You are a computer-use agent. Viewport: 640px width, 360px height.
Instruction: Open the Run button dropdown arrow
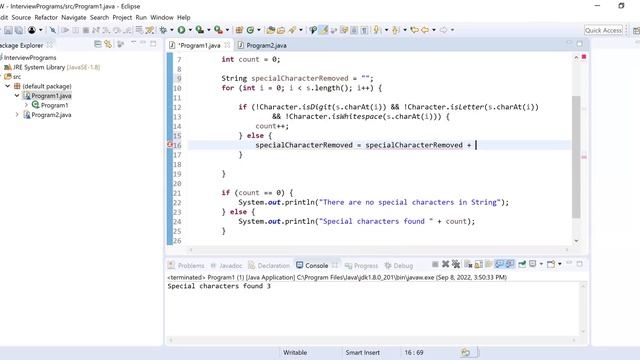click(190, 30)
